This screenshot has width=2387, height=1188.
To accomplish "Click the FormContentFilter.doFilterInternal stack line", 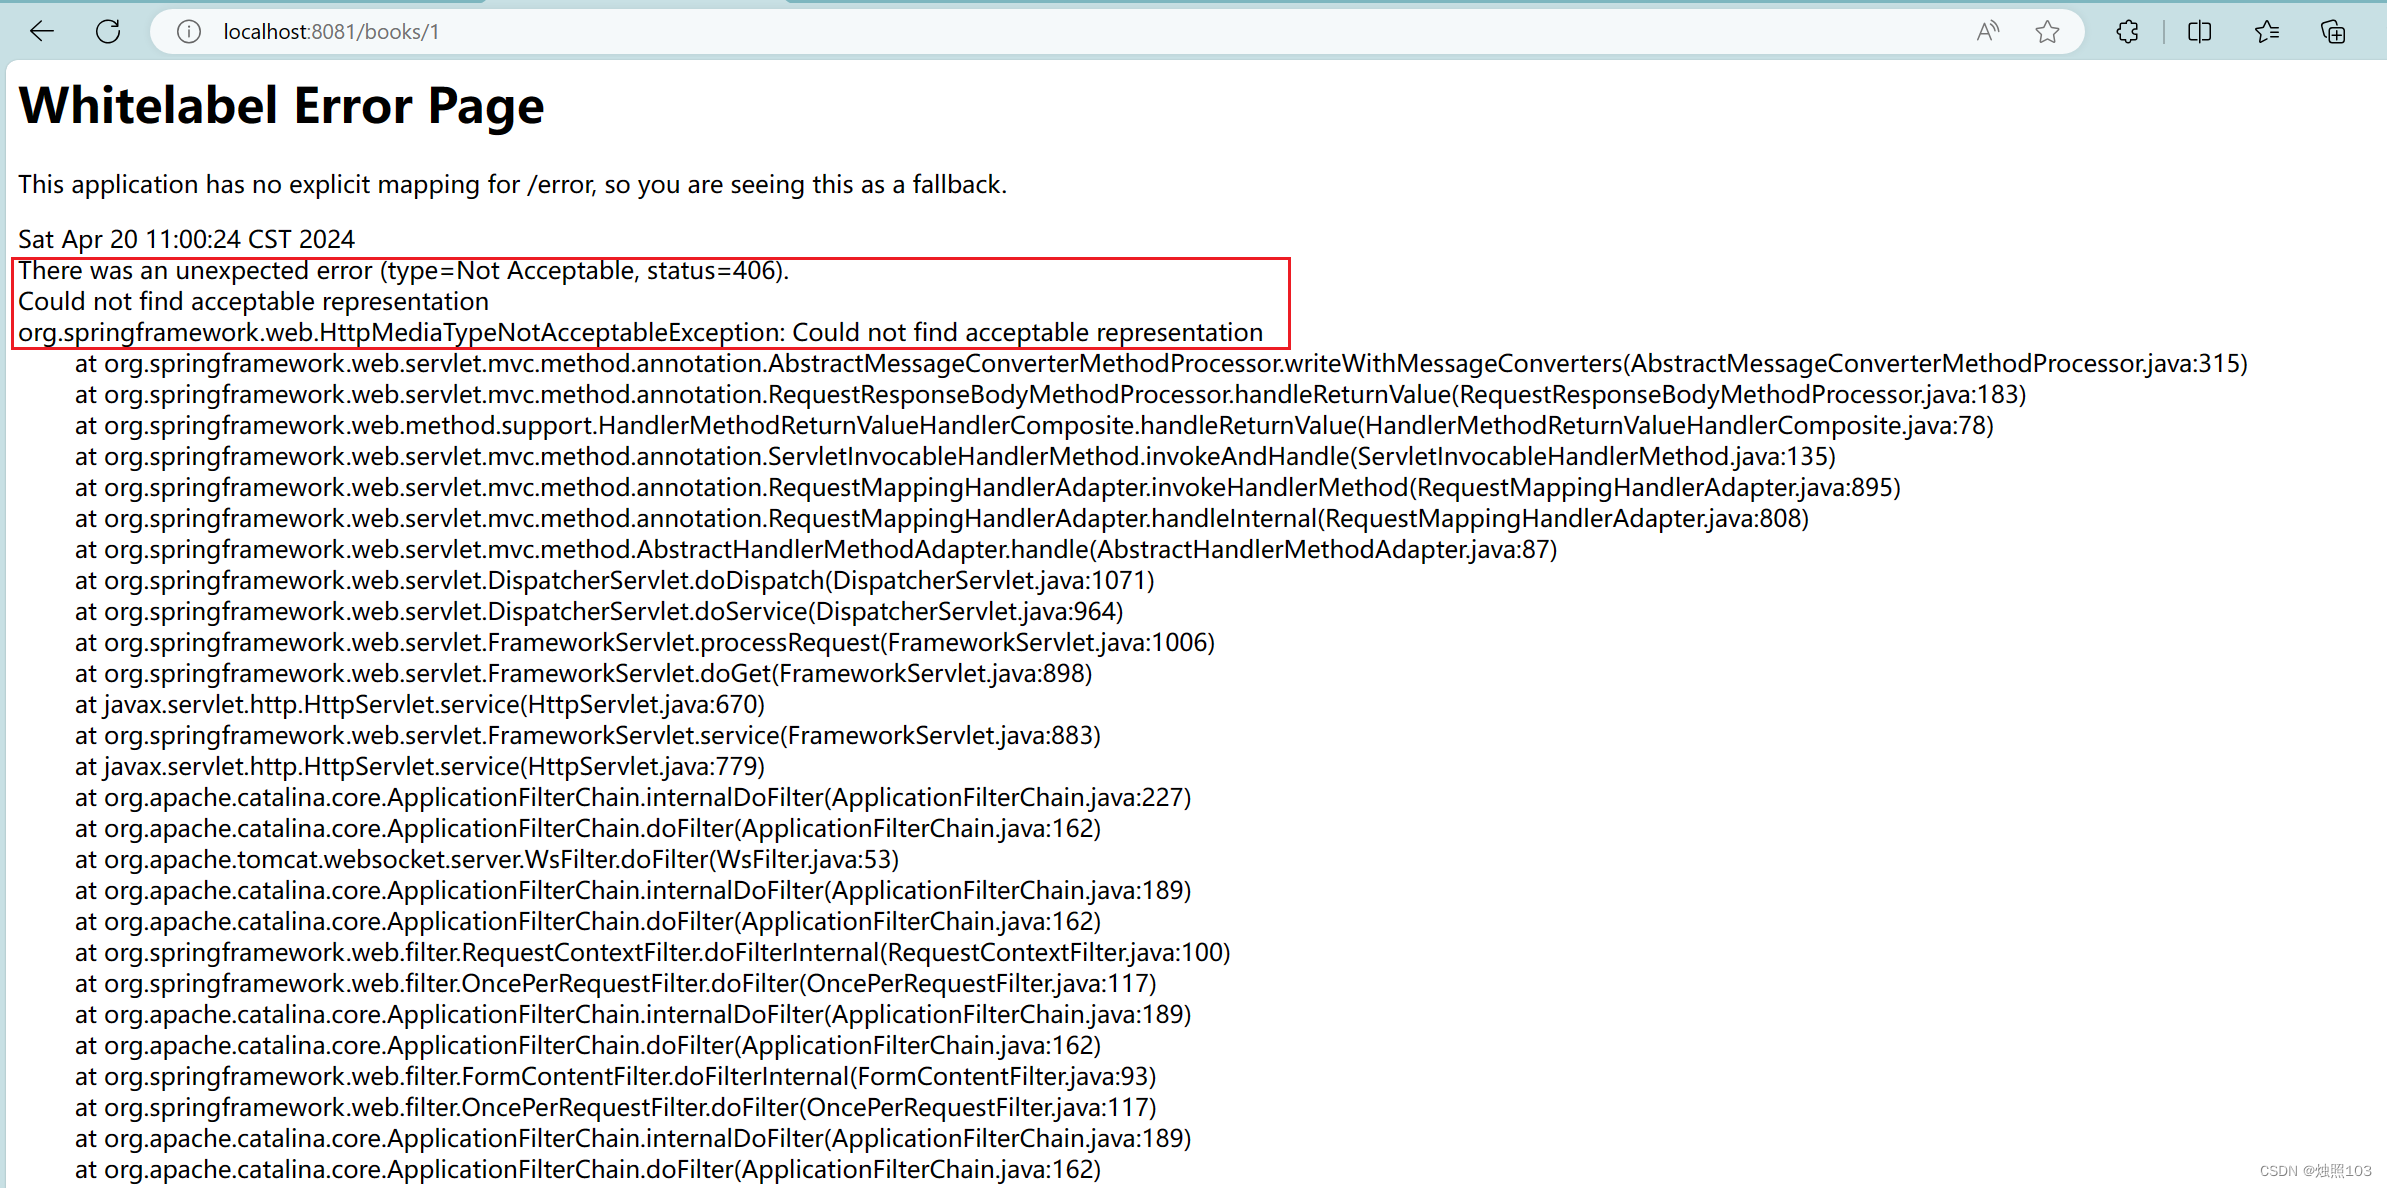I will [615, 1077].
